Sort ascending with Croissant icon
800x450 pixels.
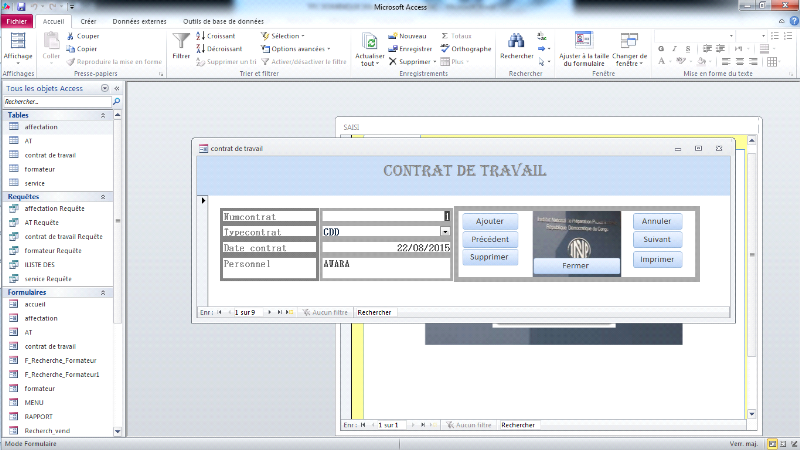click(201, 35)
